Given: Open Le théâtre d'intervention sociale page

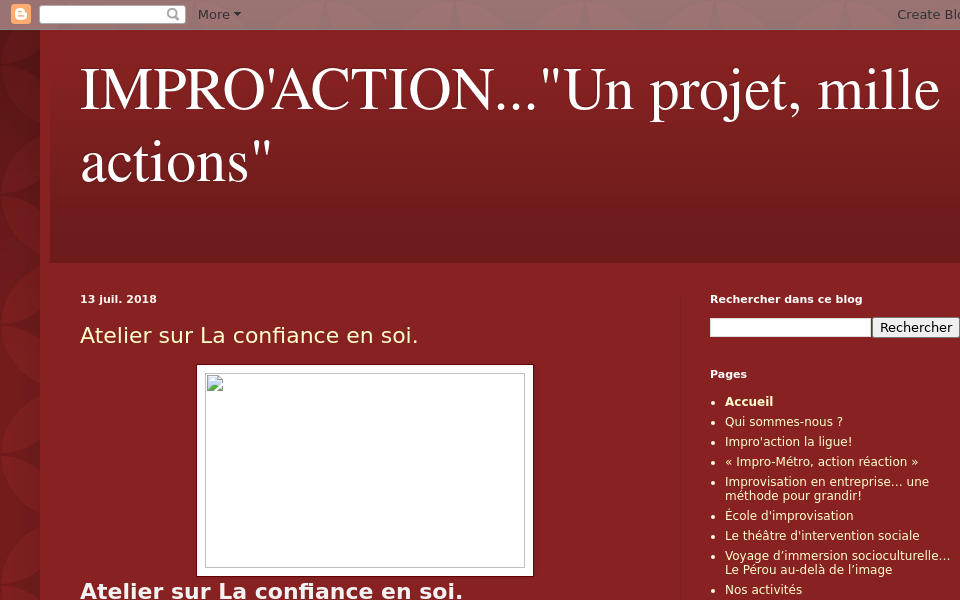Looking at the screenshot, I should click(x=821, y=535).
